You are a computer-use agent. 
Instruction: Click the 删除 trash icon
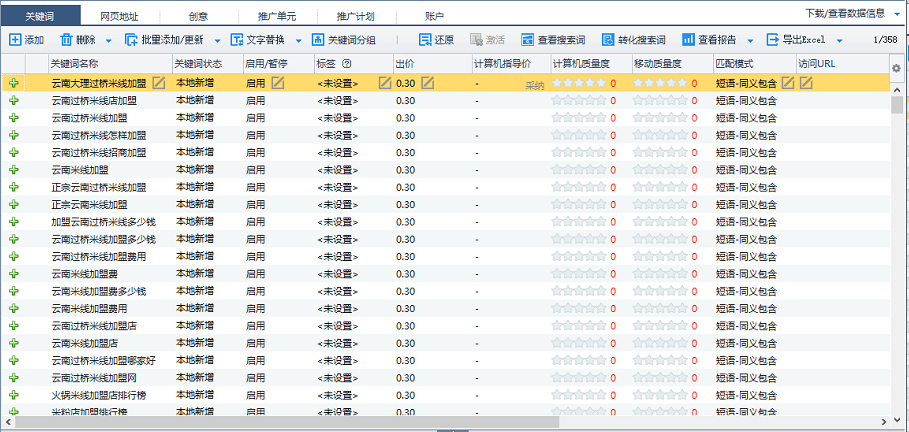tap(67, 40)
